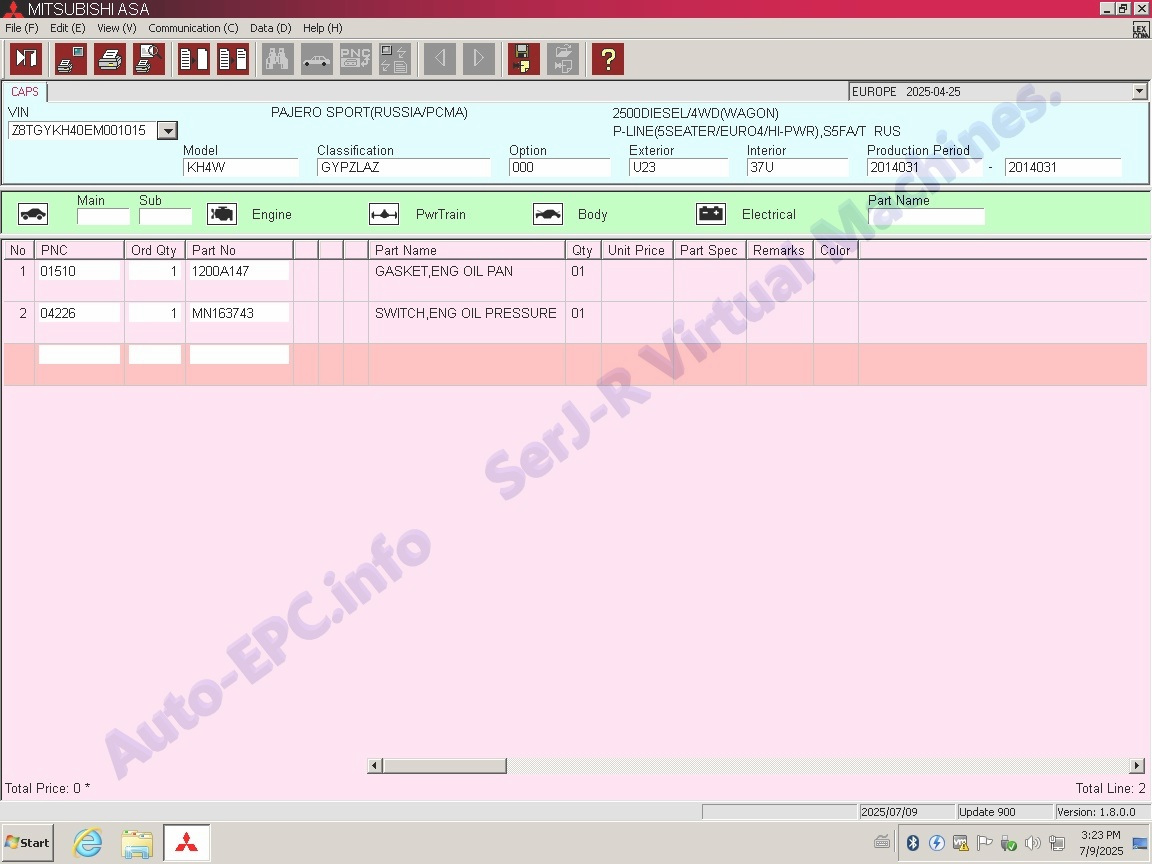Switch to the CAPS tab
Screen dimensions: 1152x864
tap(25, 92)
